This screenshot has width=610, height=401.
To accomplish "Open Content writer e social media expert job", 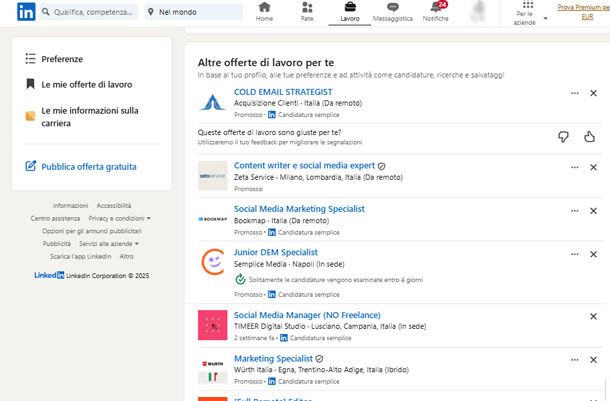I will (x=304, y=166).
